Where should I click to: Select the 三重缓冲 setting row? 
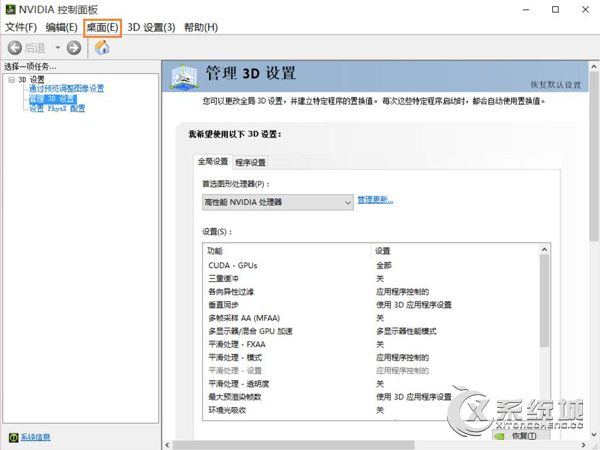click(371, 279)
